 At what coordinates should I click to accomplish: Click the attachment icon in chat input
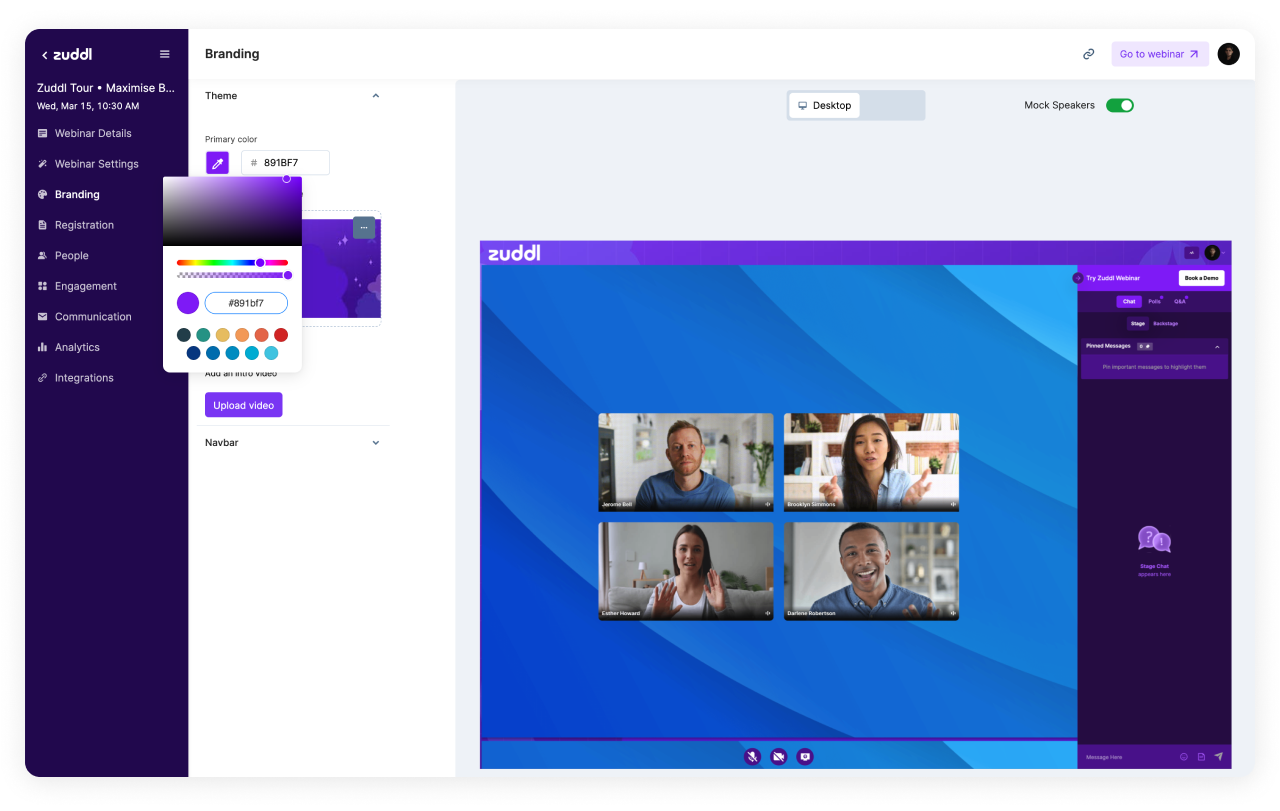click(1201, 757)
